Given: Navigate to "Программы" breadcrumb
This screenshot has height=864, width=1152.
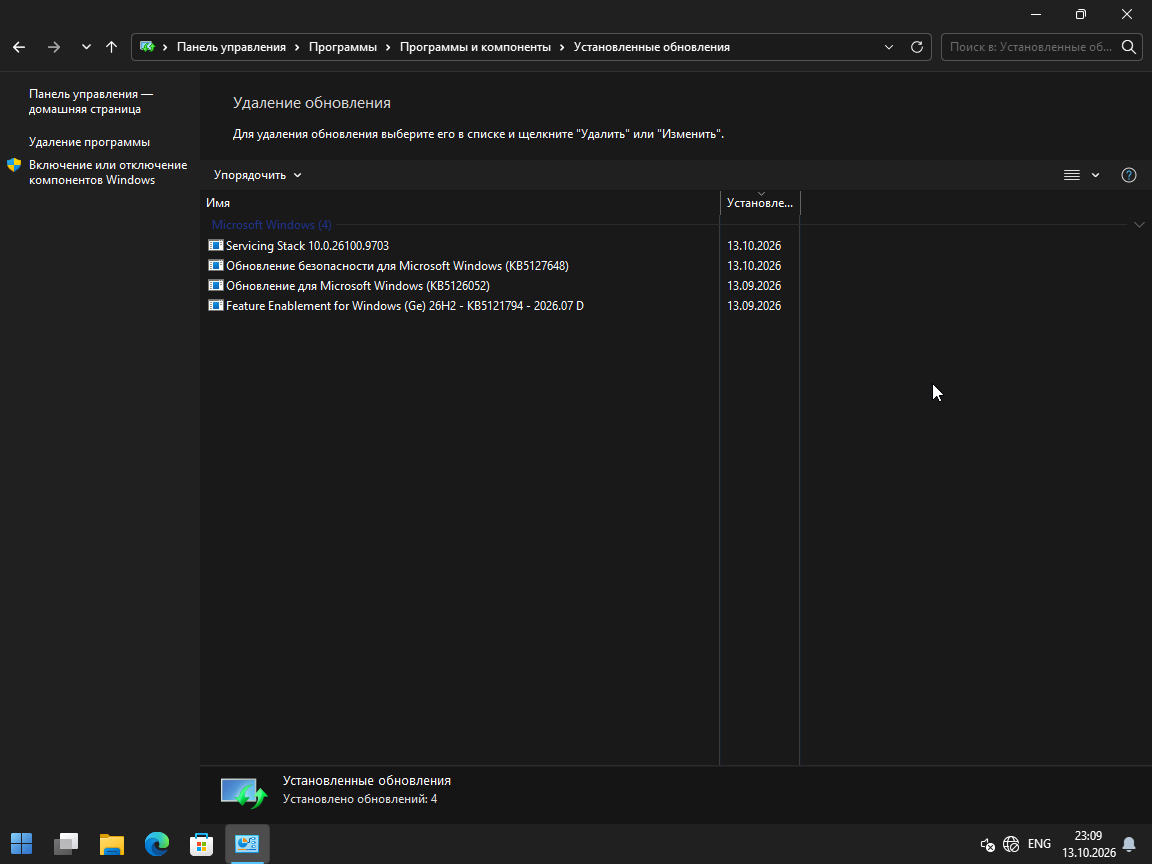Looking at the screenshot, I should [342, 47].
